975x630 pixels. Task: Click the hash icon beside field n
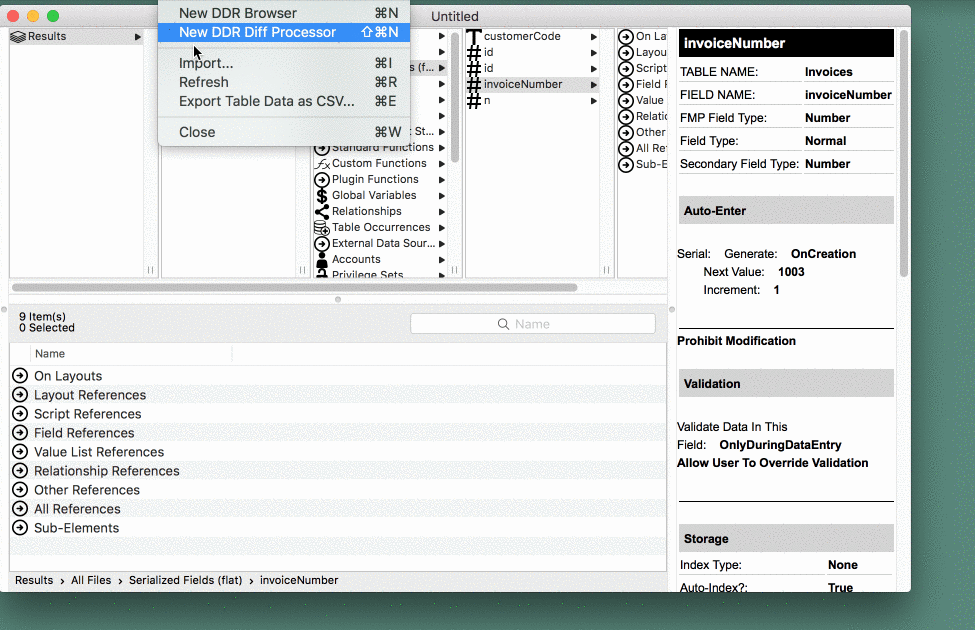click(474, 101)
